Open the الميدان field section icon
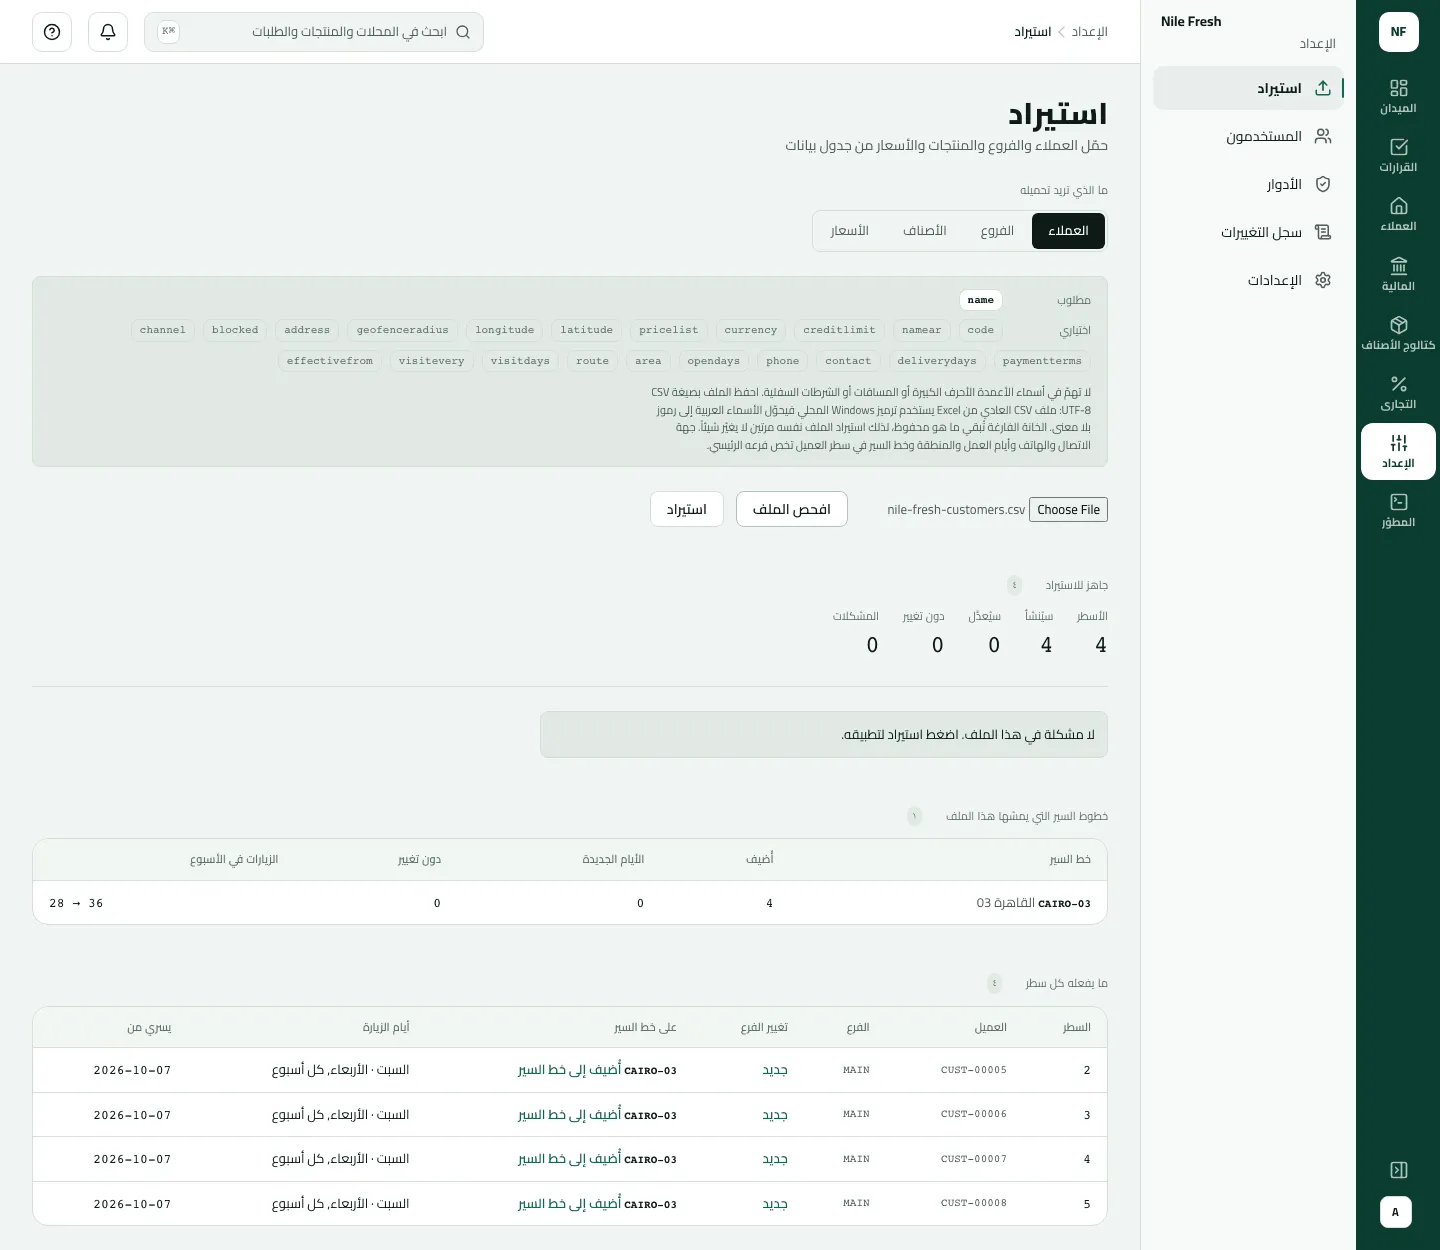Viewport: 1440px width, 1250px height. point(1398,96)
